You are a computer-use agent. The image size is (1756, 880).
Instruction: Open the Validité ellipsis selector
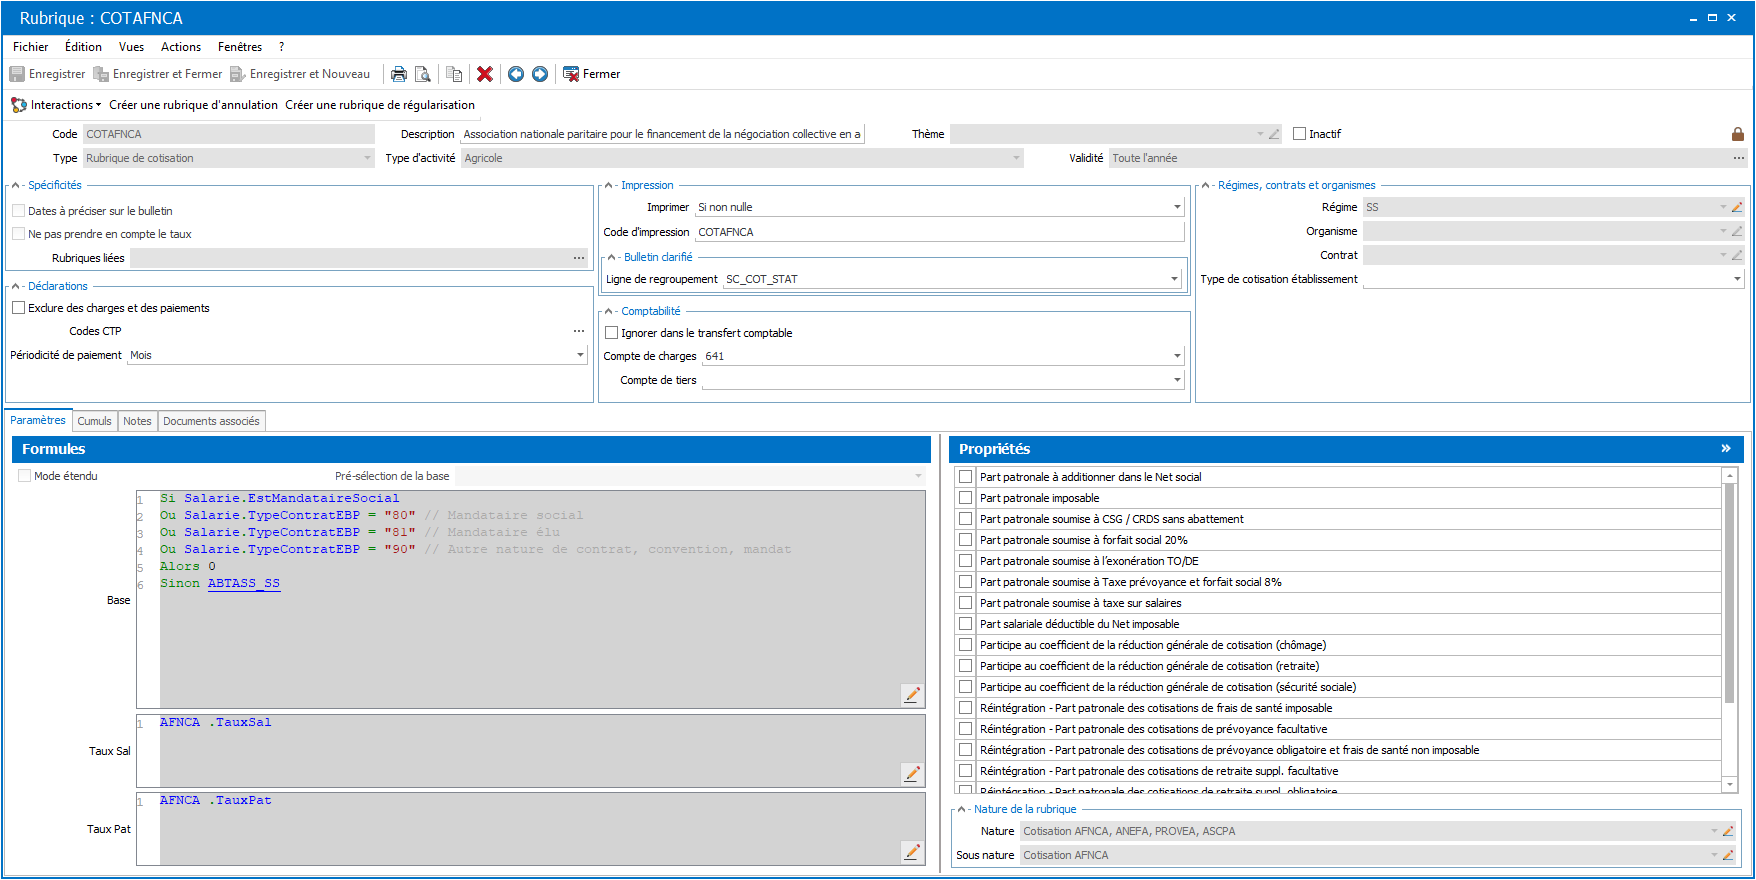click(x=1739, y=158)
